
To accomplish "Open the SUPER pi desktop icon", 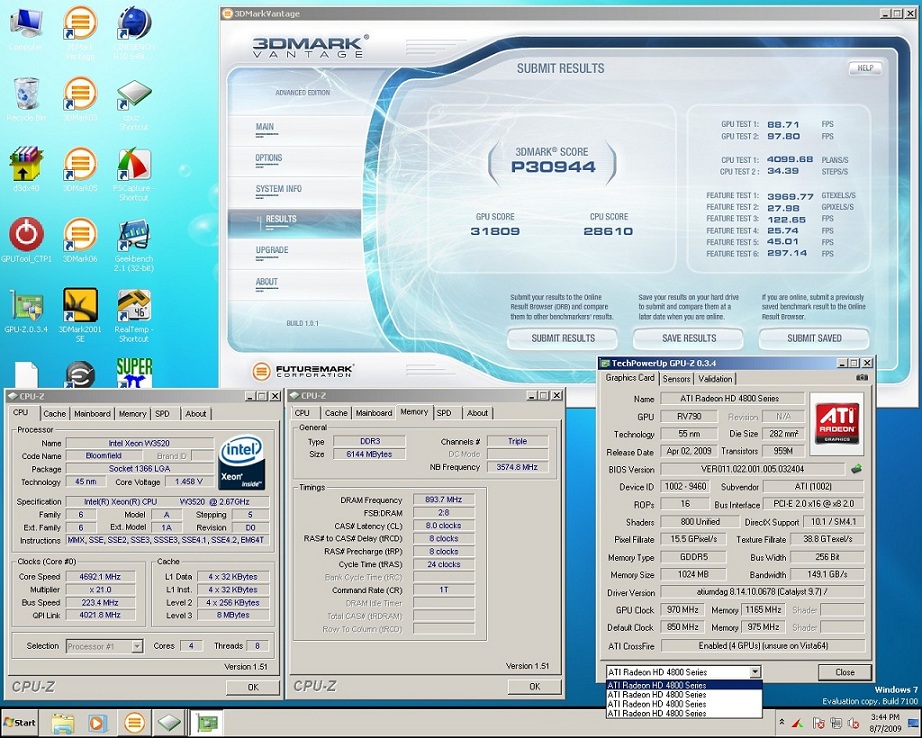I will point(134,372).
